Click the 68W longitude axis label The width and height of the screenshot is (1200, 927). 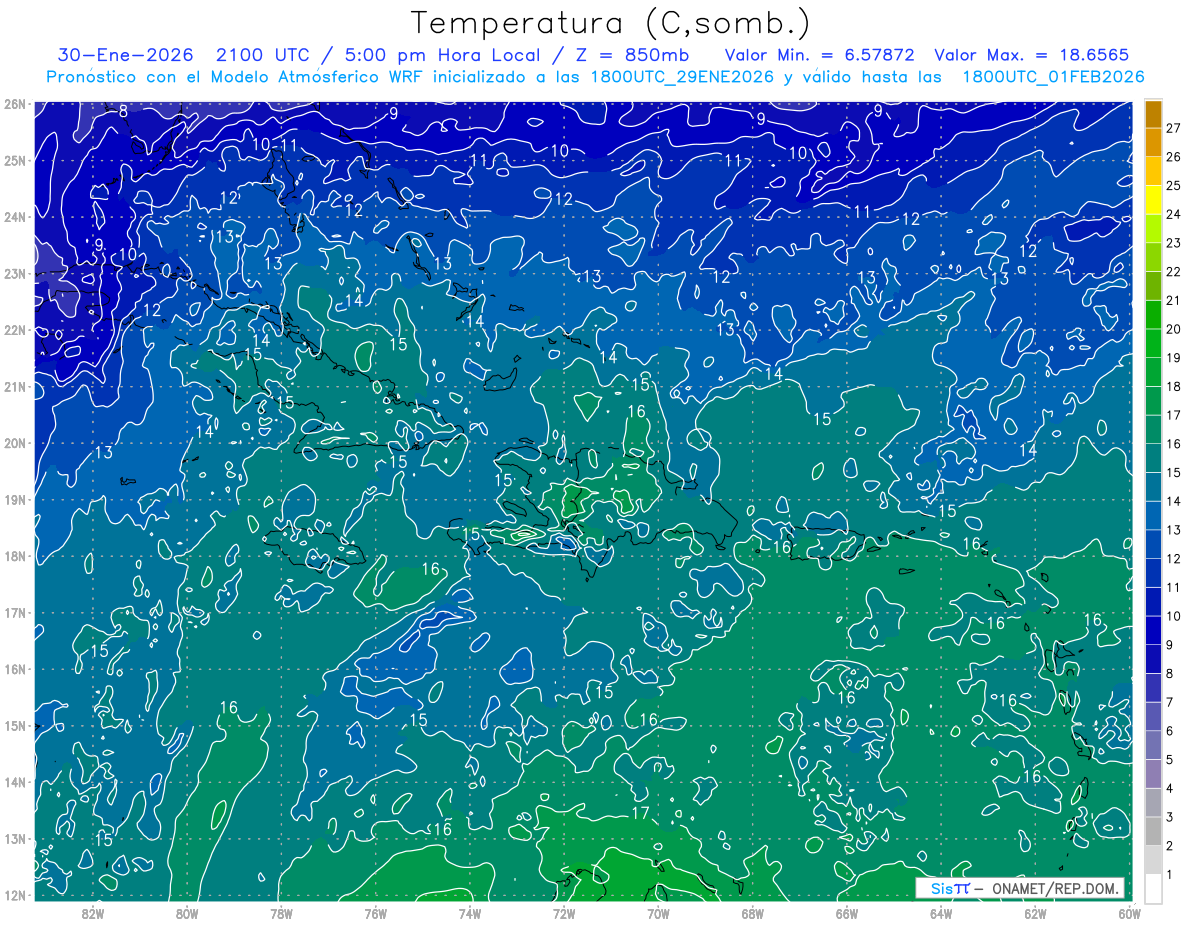(752, 913)
